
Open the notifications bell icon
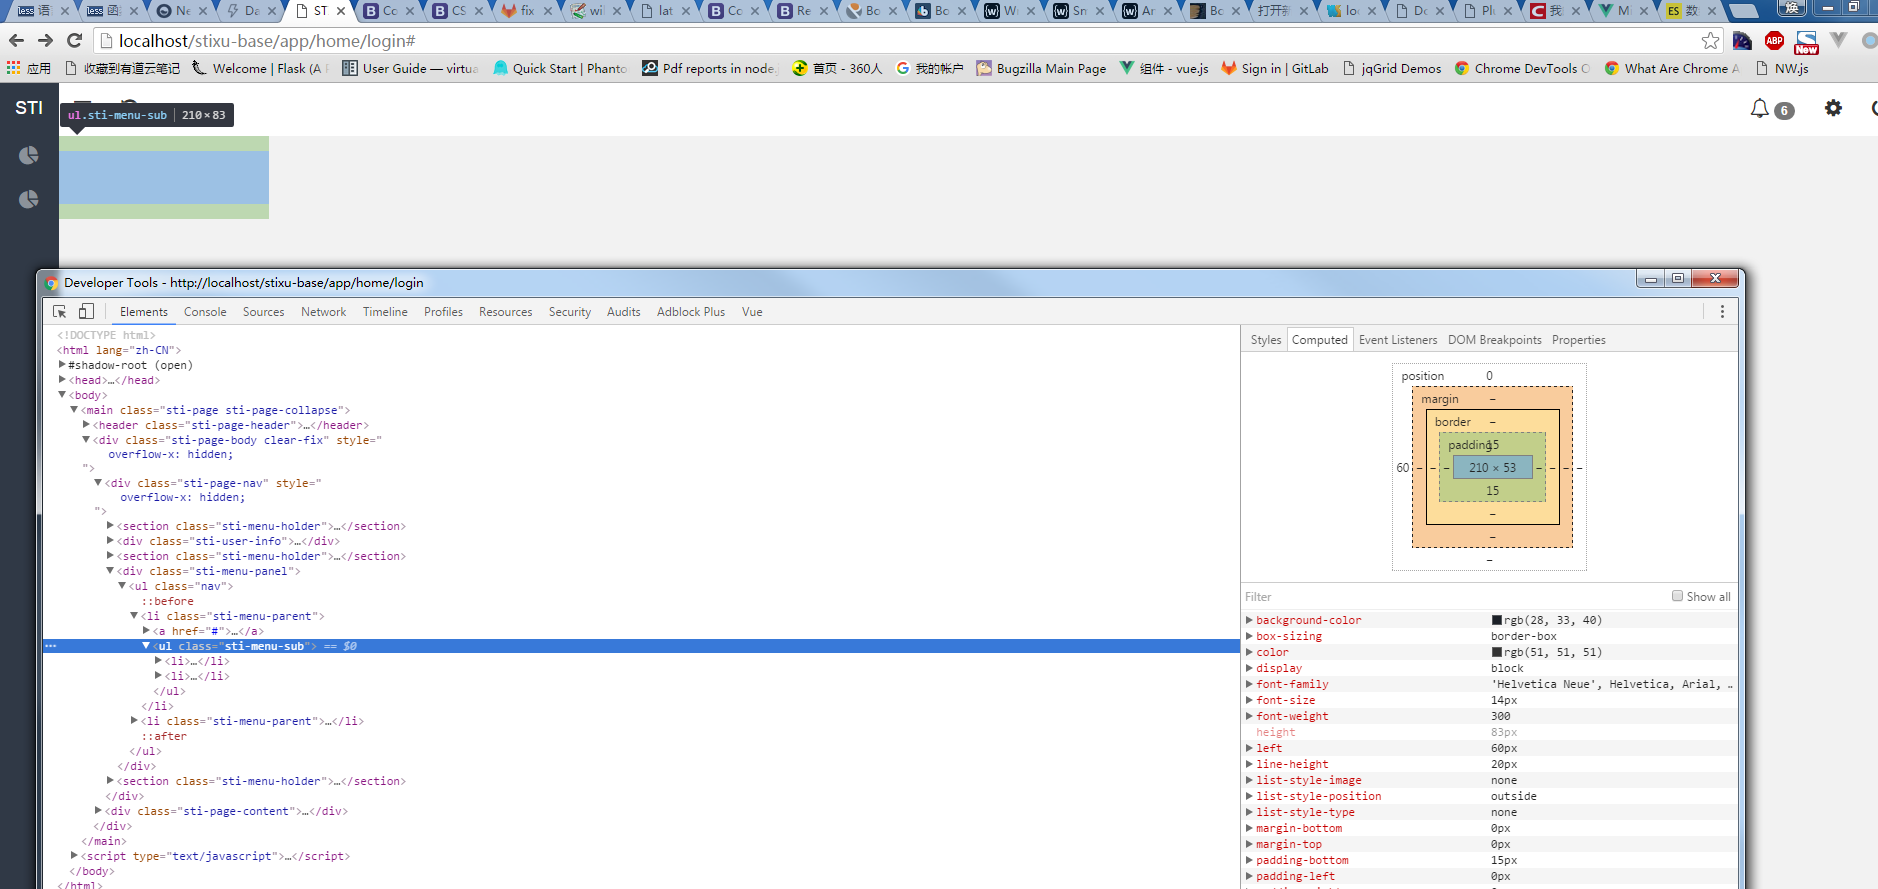pos(1760,108)
